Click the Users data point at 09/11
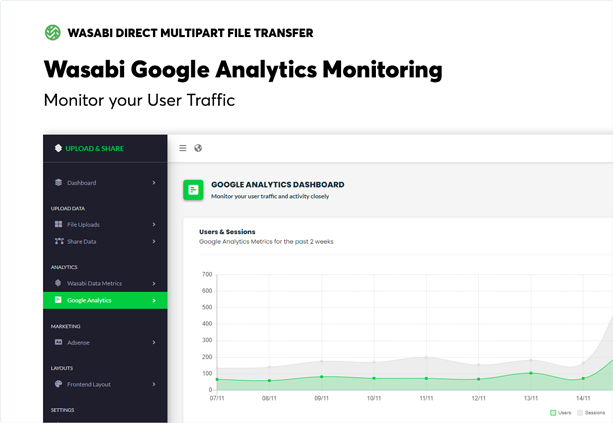This screenshot has width=613, height=423. (322, 377)
